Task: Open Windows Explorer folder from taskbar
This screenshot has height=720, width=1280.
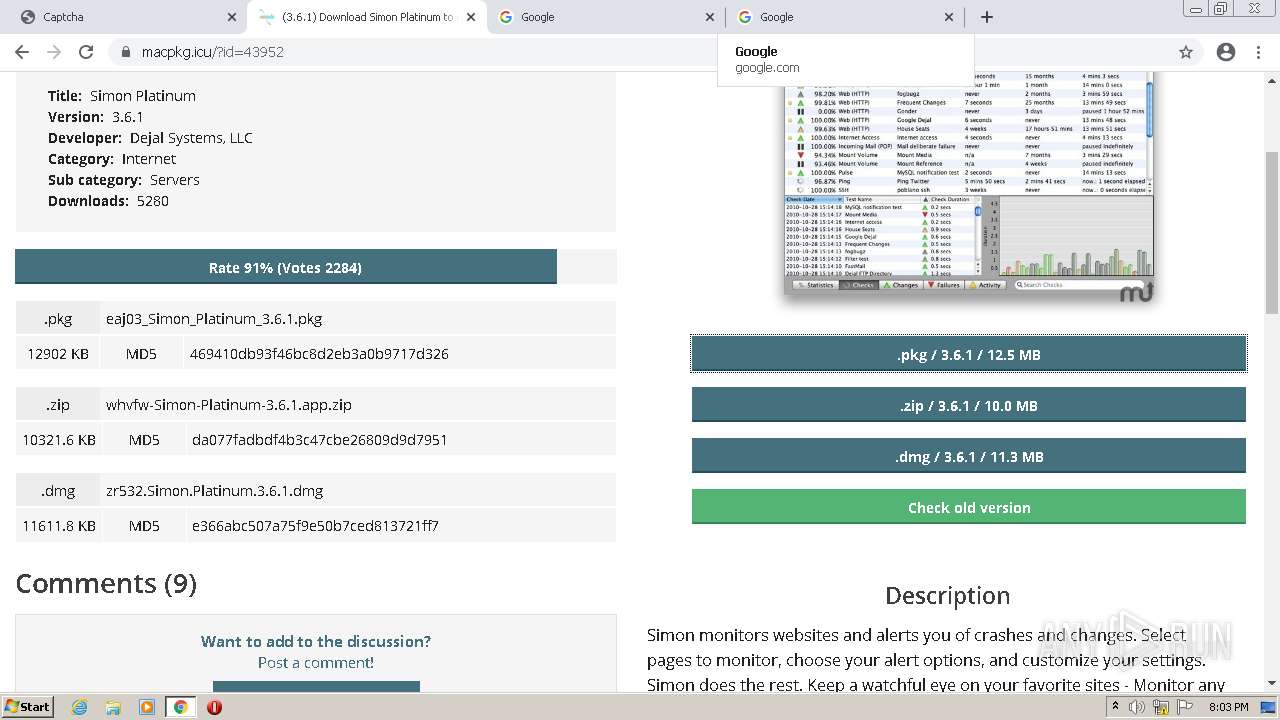Action: coord(113,707)
